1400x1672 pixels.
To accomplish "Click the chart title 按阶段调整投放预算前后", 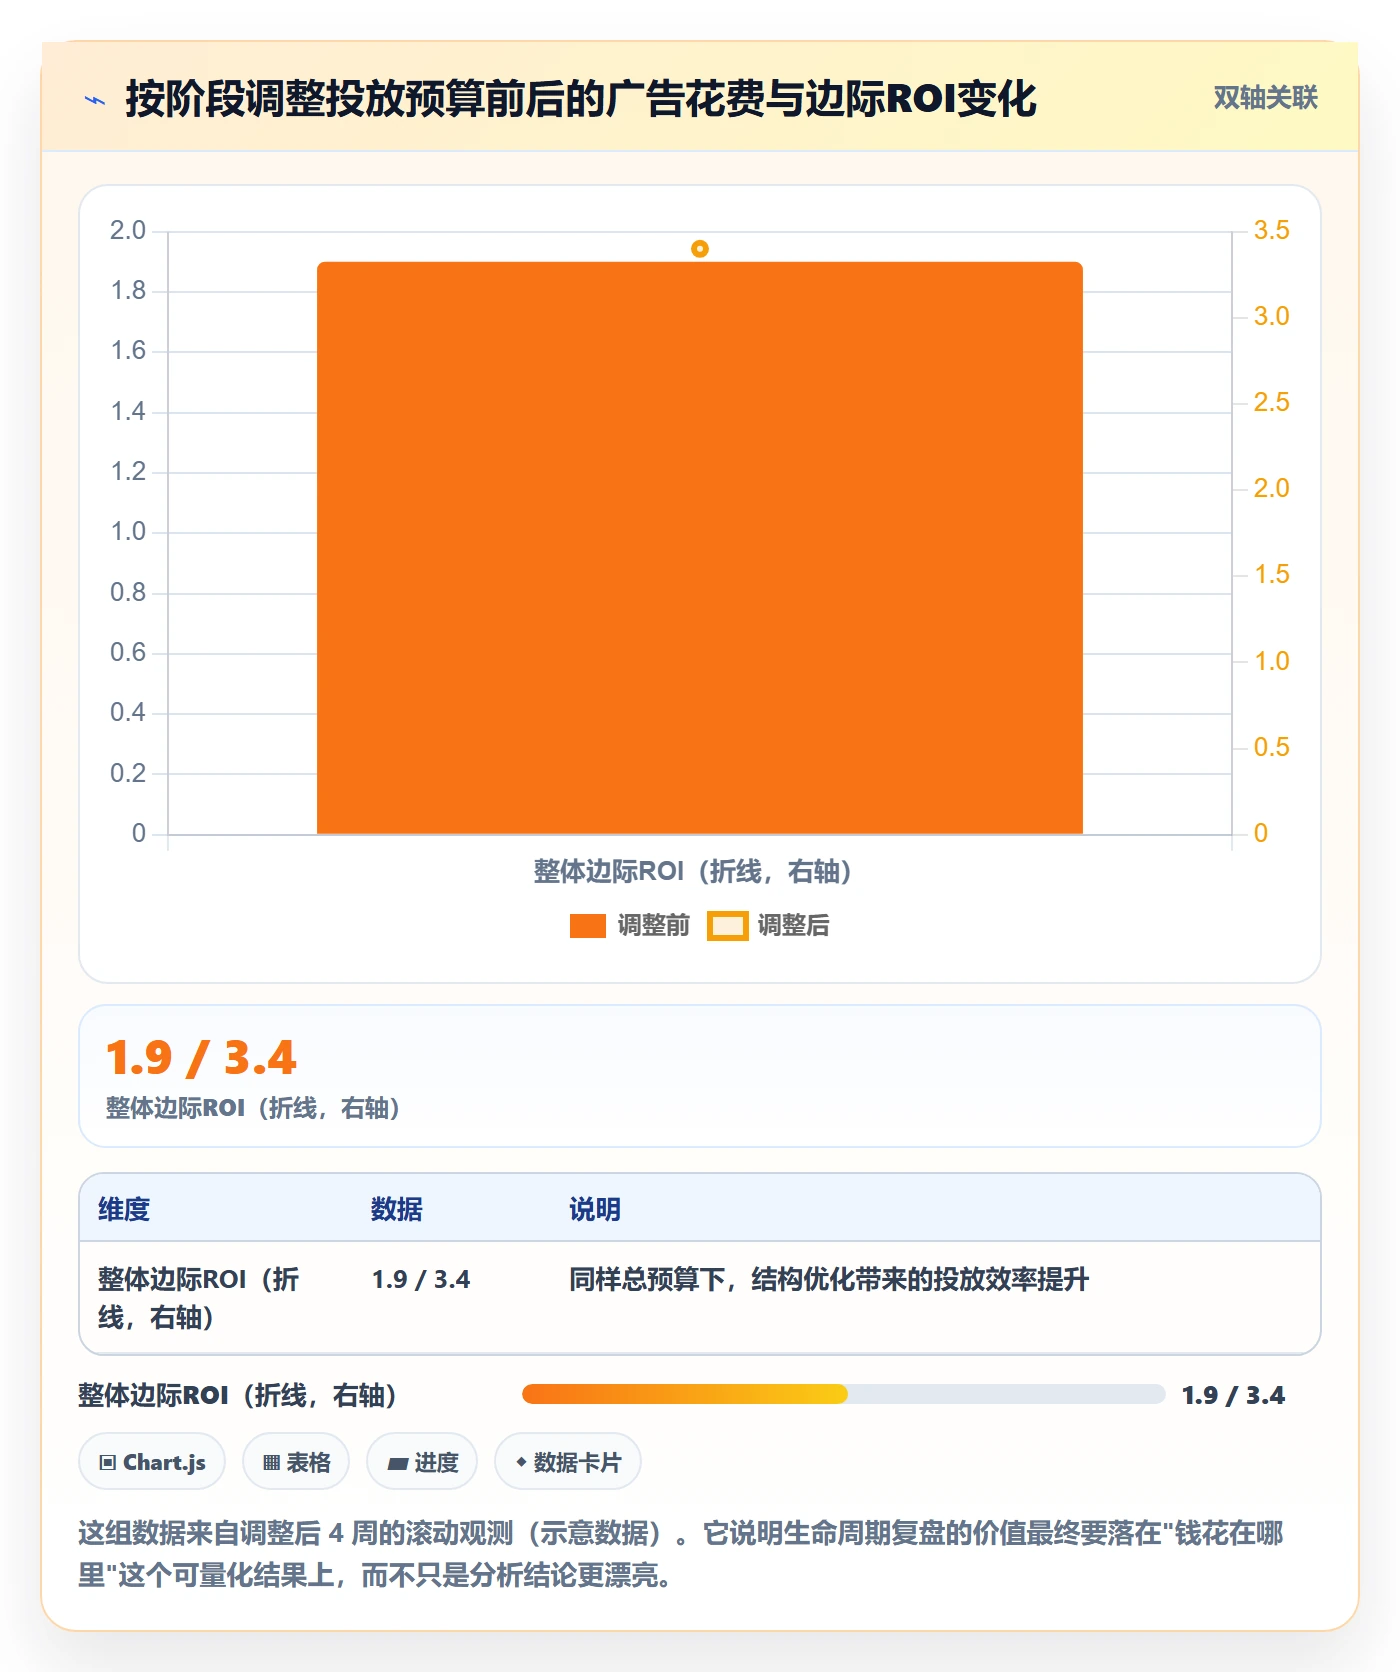I will [581, 99].
